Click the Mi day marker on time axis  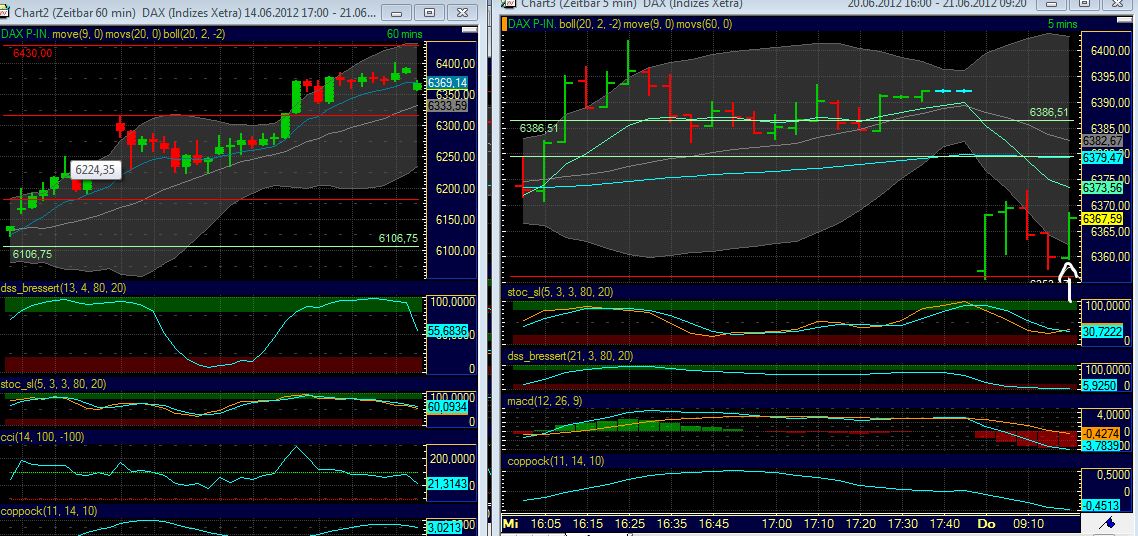click(x=510, y=522)
